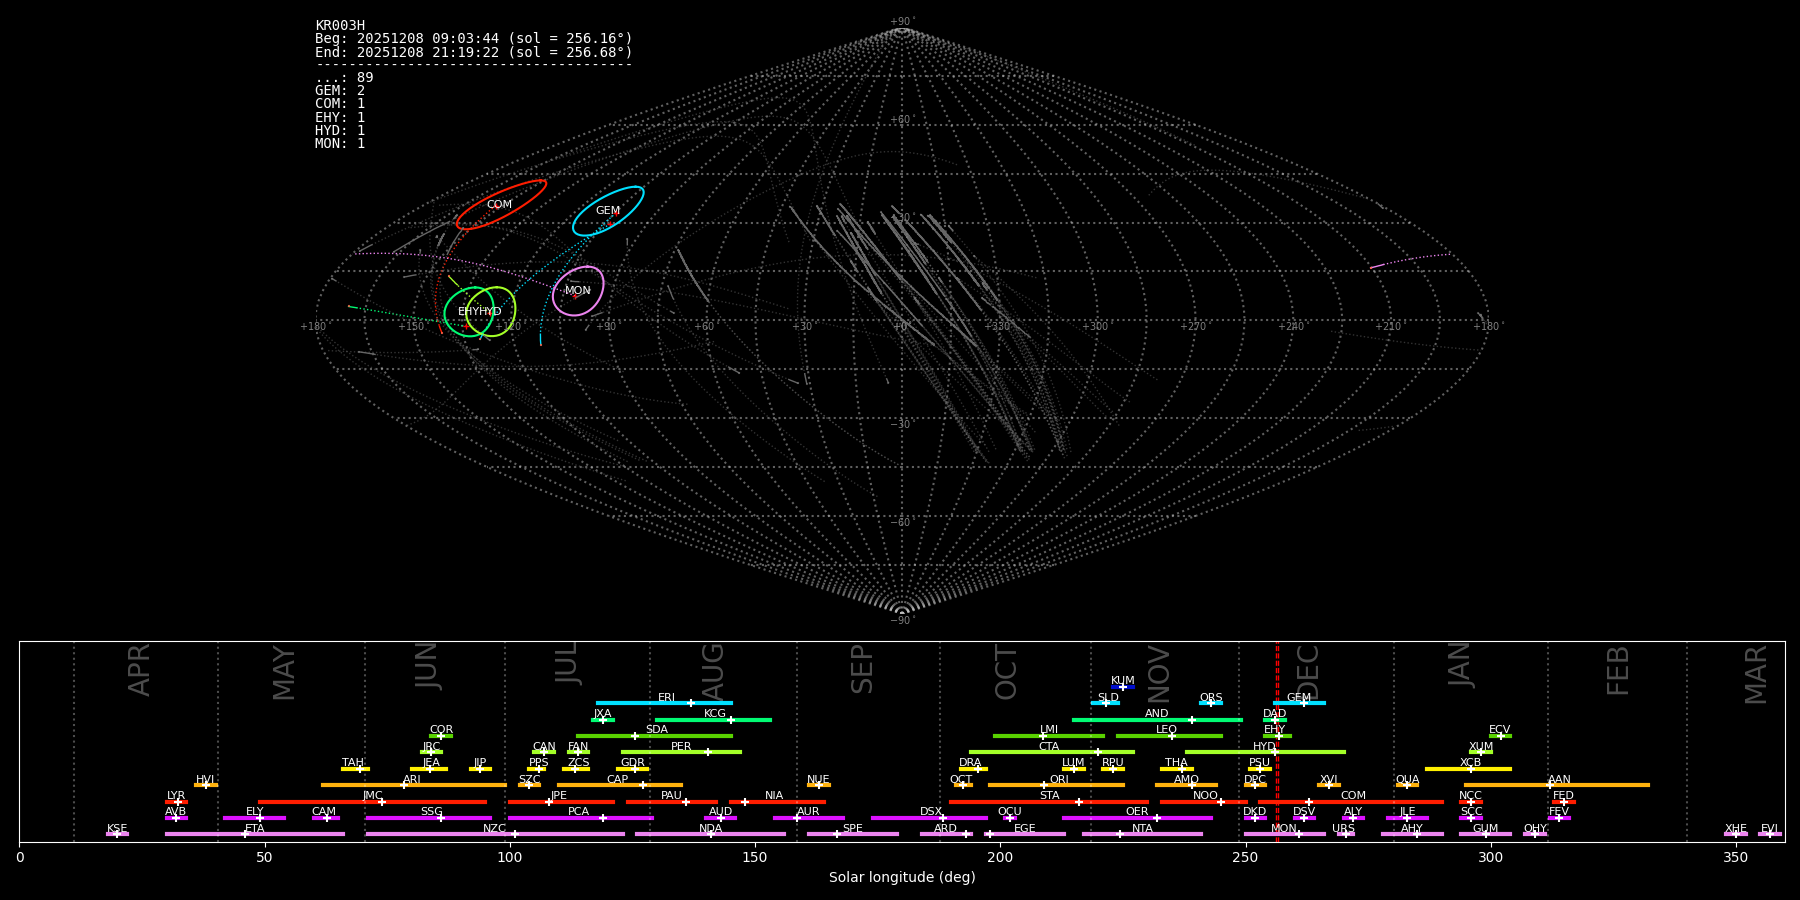Image resolution: width=1800 pixels, height=900 pixels.
Task: Click the KUM shower label on timeline
Action: point(1123,681)
